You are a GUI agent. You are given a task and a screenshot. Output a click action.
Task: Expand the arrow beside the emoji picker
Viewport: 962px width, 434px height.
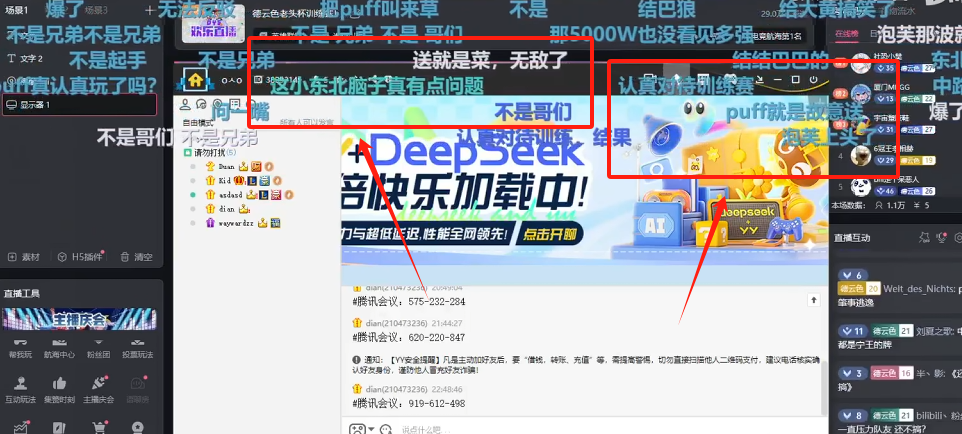[371, 430]
